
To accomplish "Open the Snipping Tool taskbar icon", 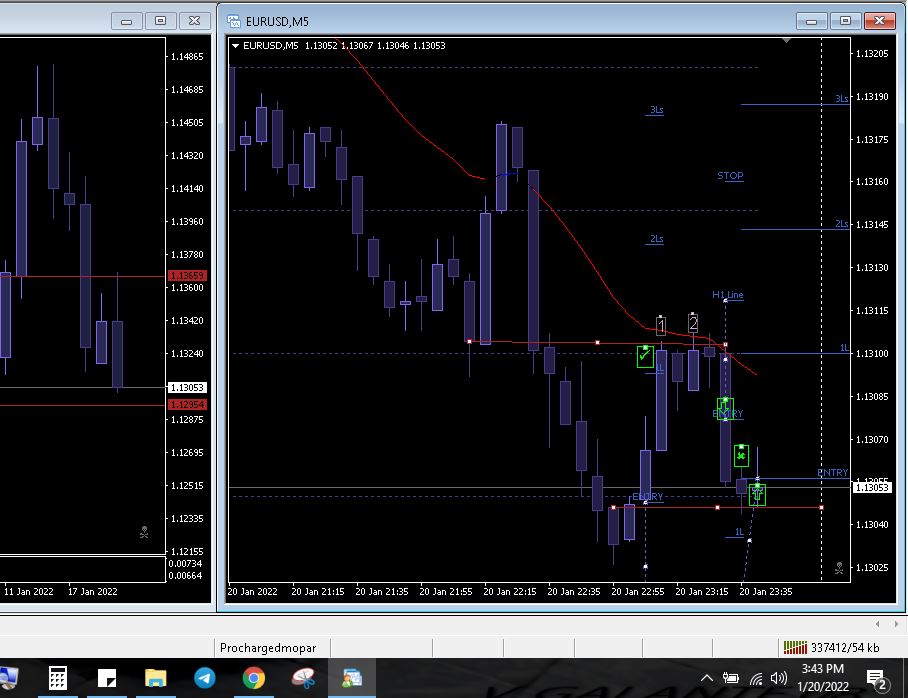I will (x=303, y=678).
